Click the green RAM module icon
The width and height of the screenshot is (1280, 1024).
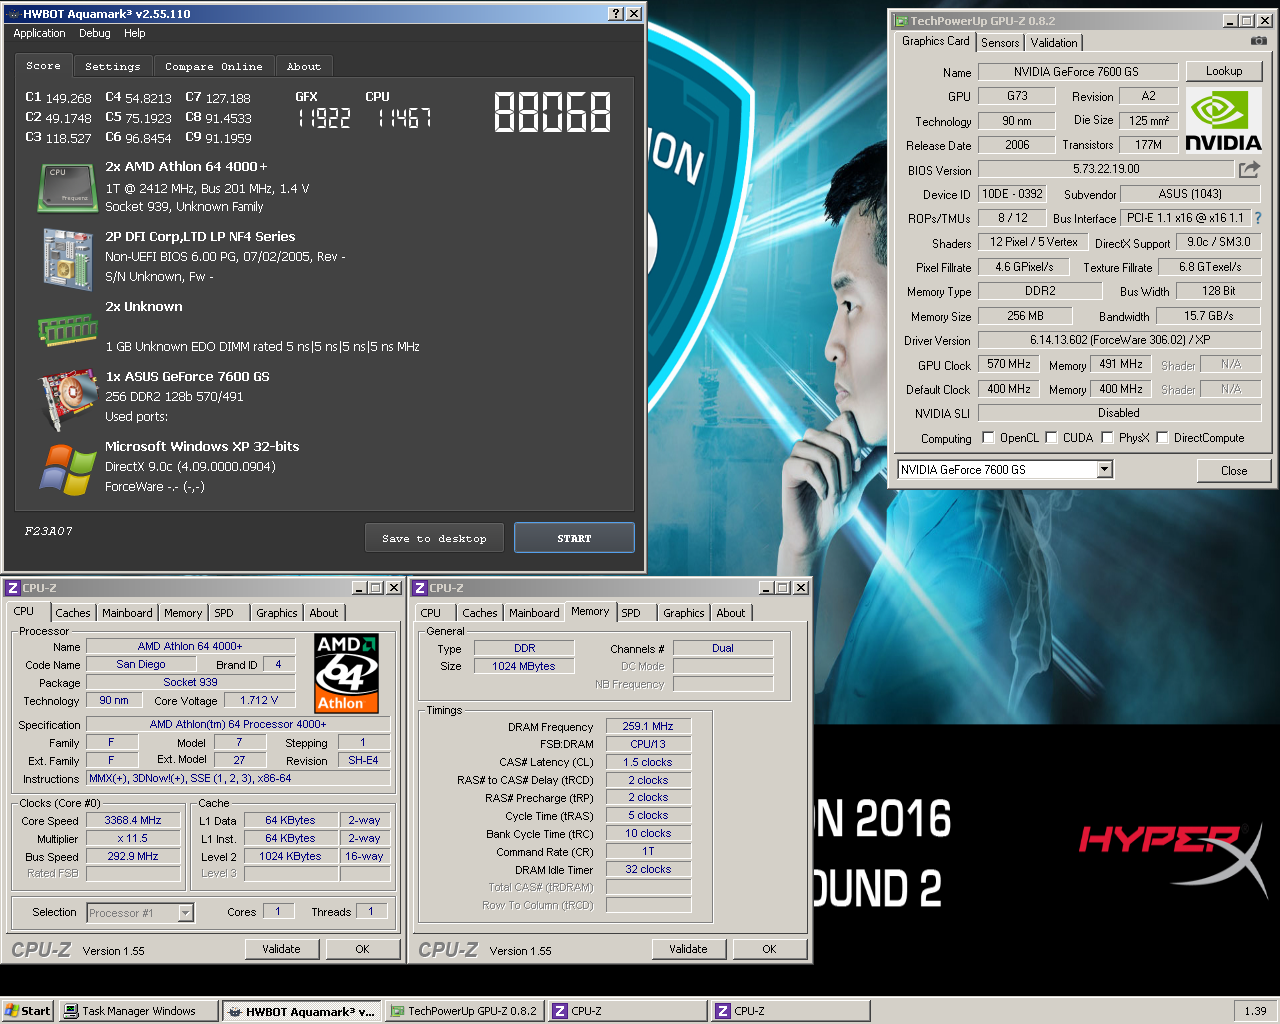(67, 329)
